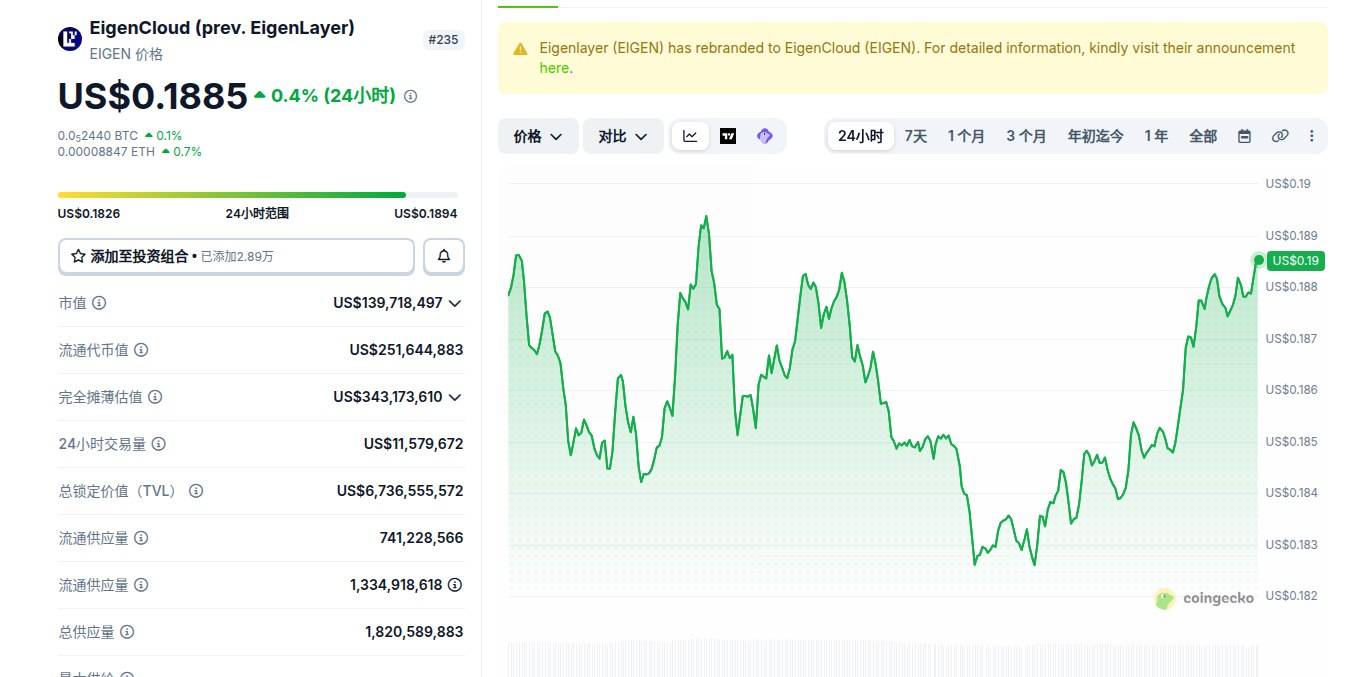Viewport: 1360px width, 677px height.
Task: Click the 0.00008847 ETH price text
Action: 107,152
